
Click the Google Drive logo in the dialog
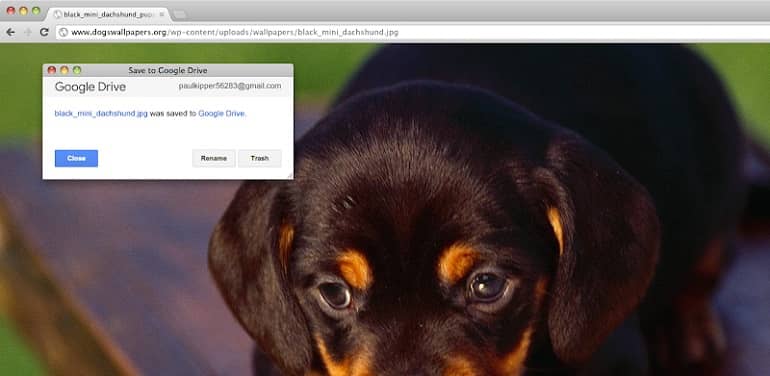pyautogui.click(x=90, y=87)
